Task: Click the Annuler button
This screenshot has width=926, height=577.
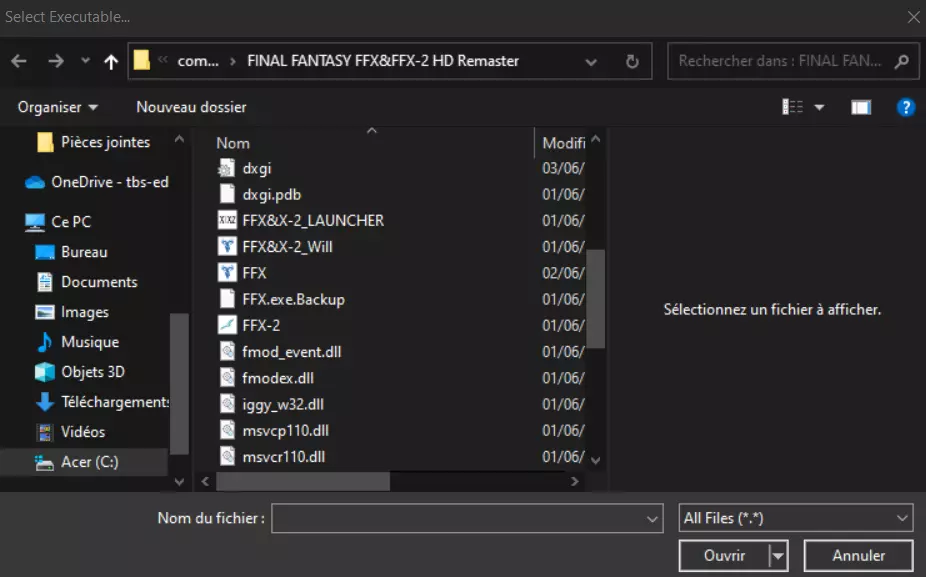Action: 858,556
